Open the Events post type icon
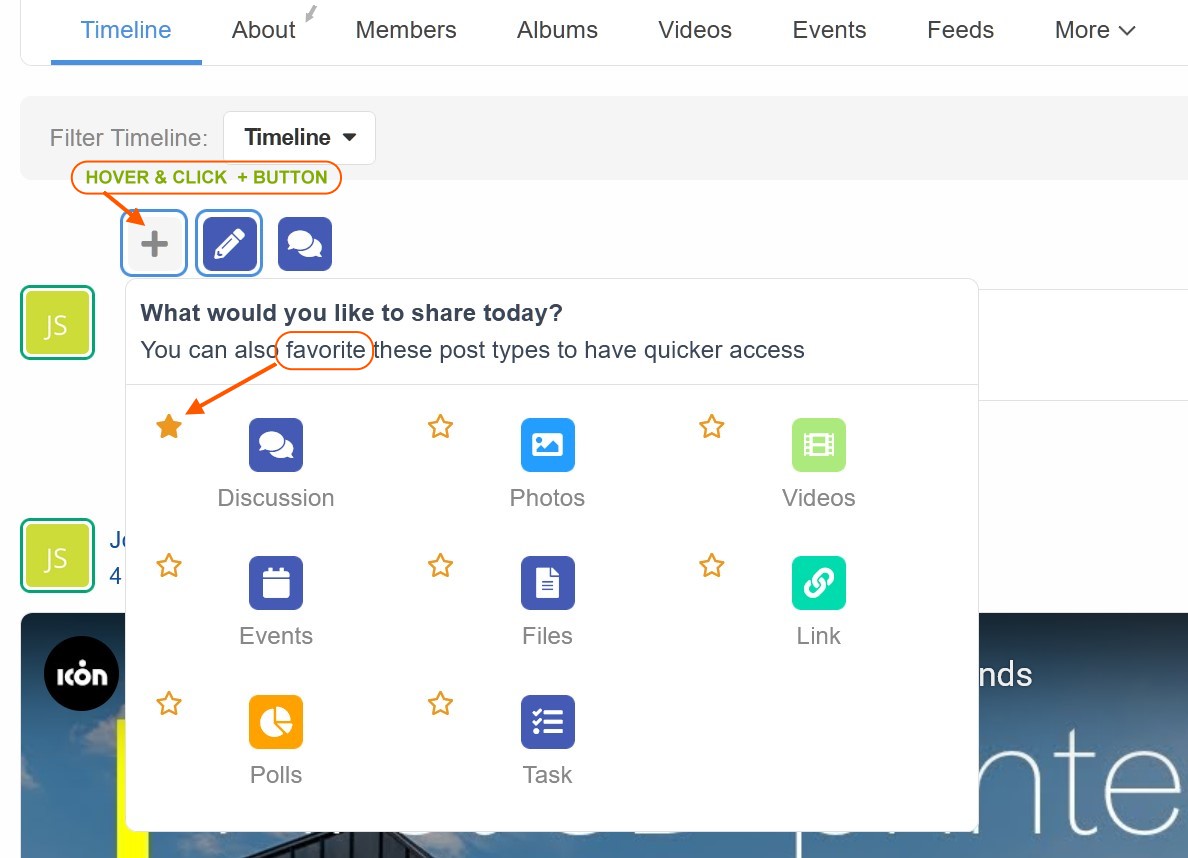Image resolution: width=1188 pixels, height=858 pixels. coord(276,583)
